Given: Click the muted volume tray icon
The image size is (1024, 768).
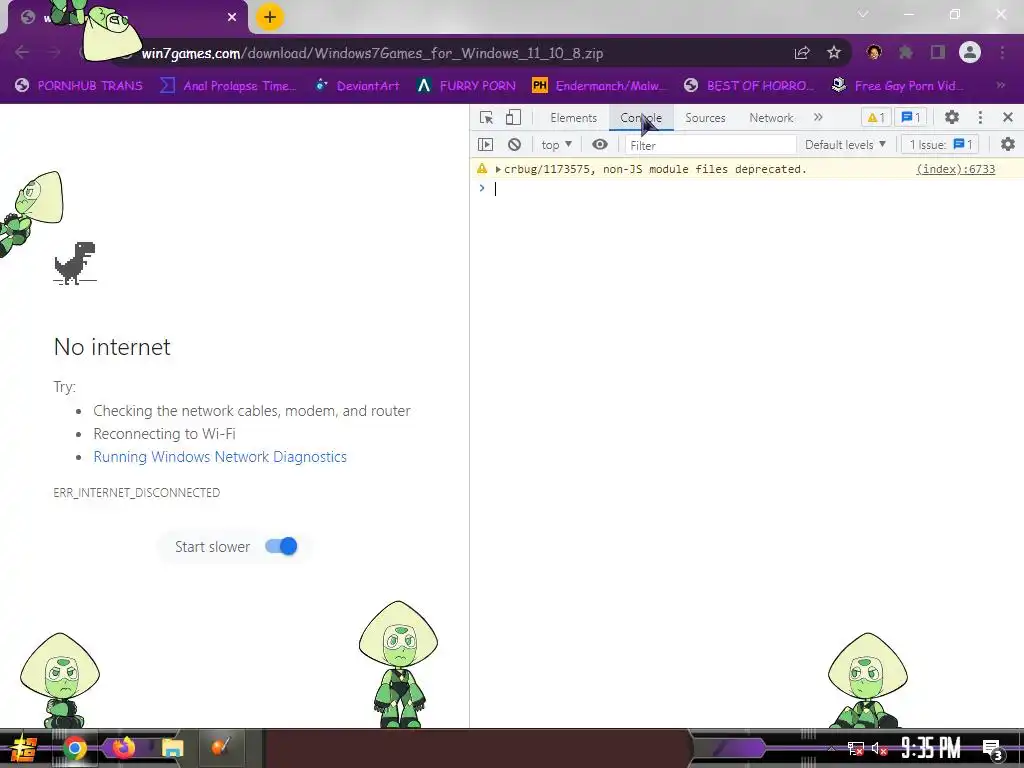Looking at the screenshot, I should pos(879,748).
